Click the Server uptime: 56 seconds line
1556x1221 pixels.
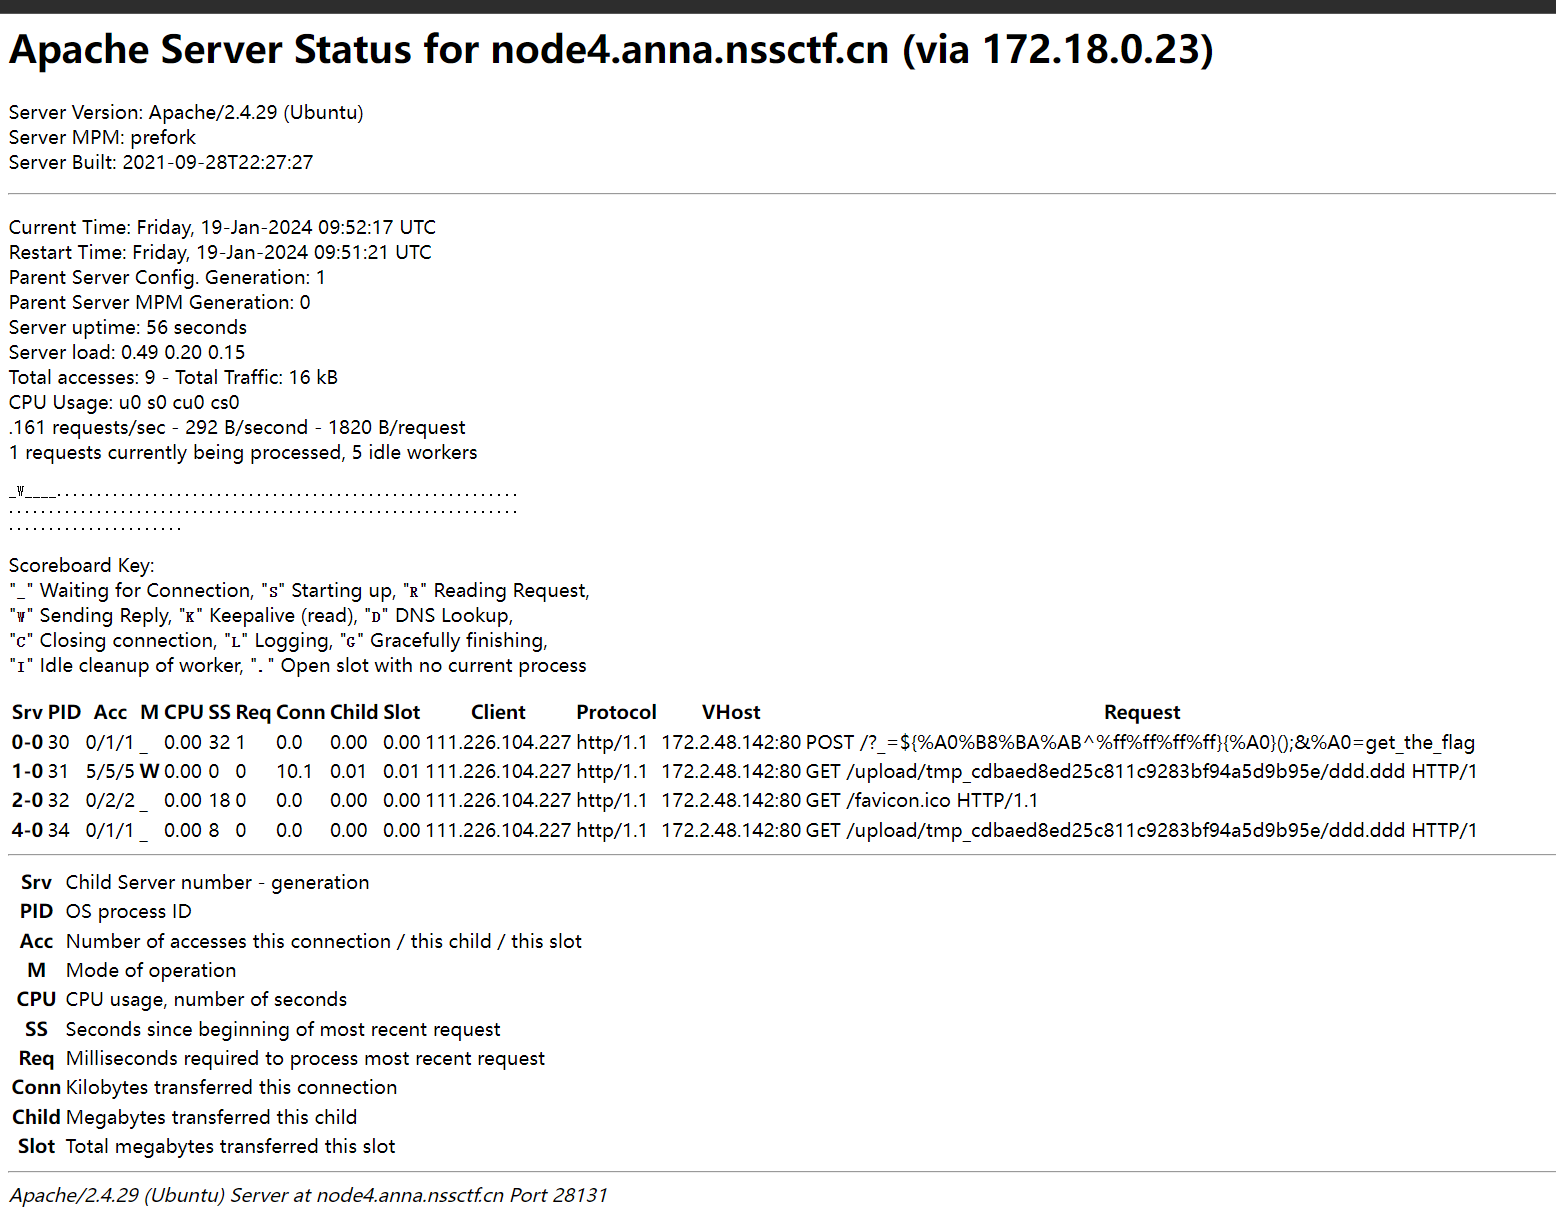[128, 327]
